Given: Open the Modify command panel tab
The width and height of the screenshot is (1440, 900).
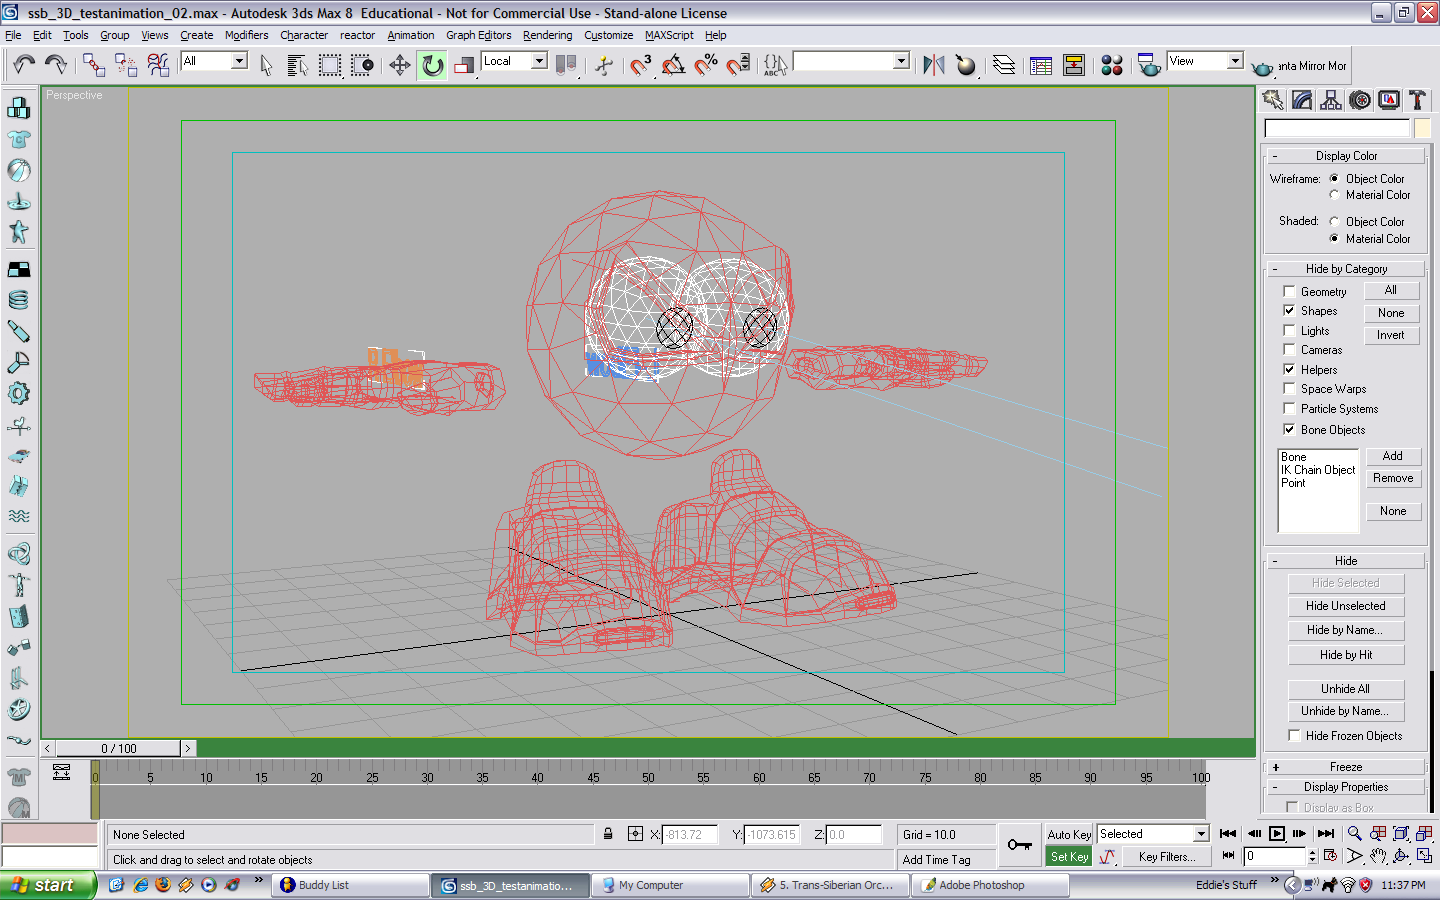Looking at the screenshot, I should tap(1302, 100).
